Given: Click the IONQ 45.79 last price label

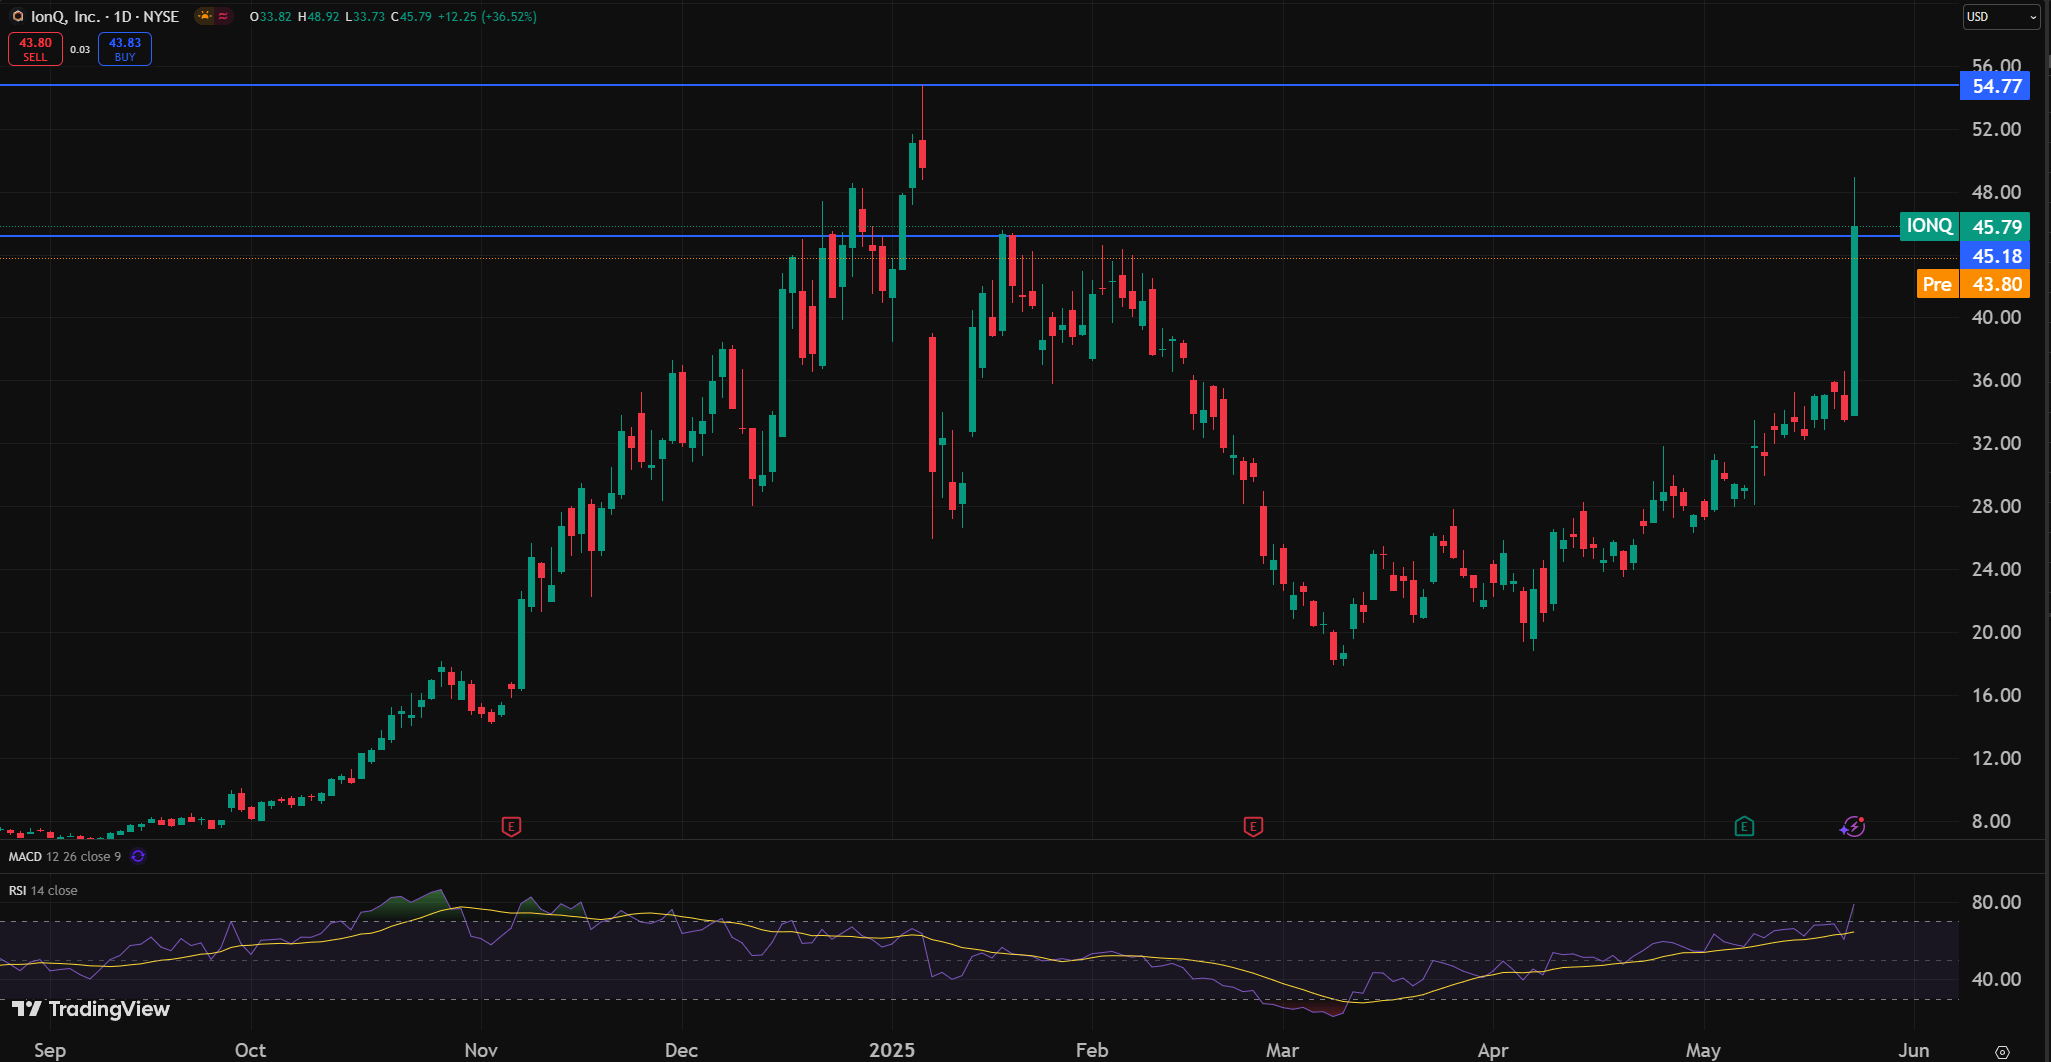Looking at the screenshot, I should tap(1965, 226).
